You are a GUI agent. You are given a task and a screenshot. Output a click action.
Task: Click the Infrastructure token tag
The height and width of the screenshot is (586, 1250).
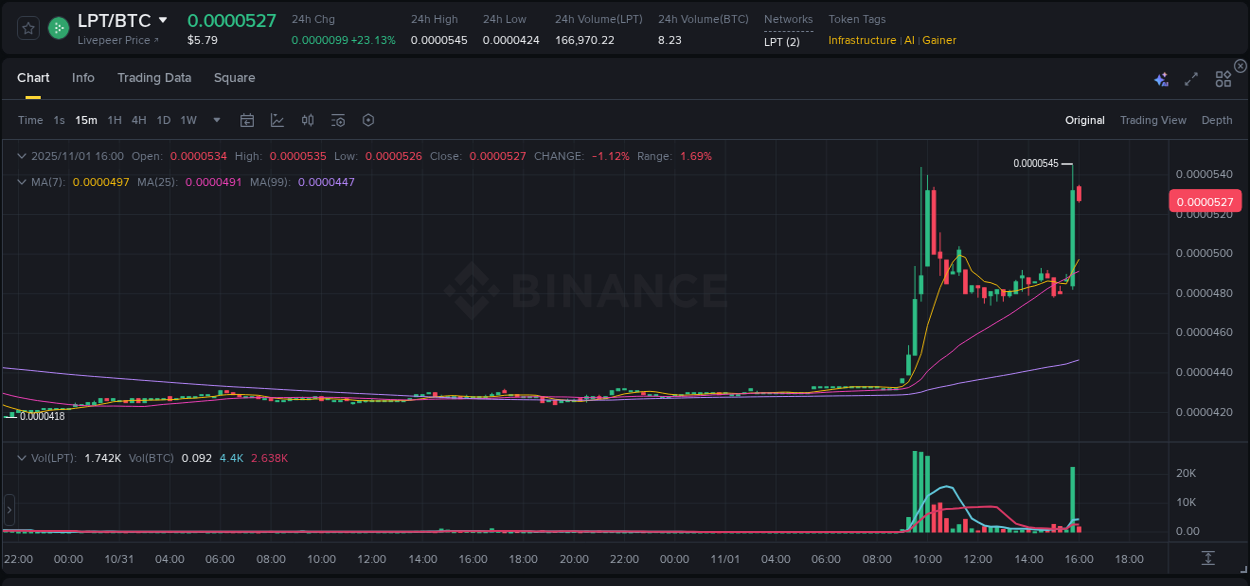(x=862, y=40)
